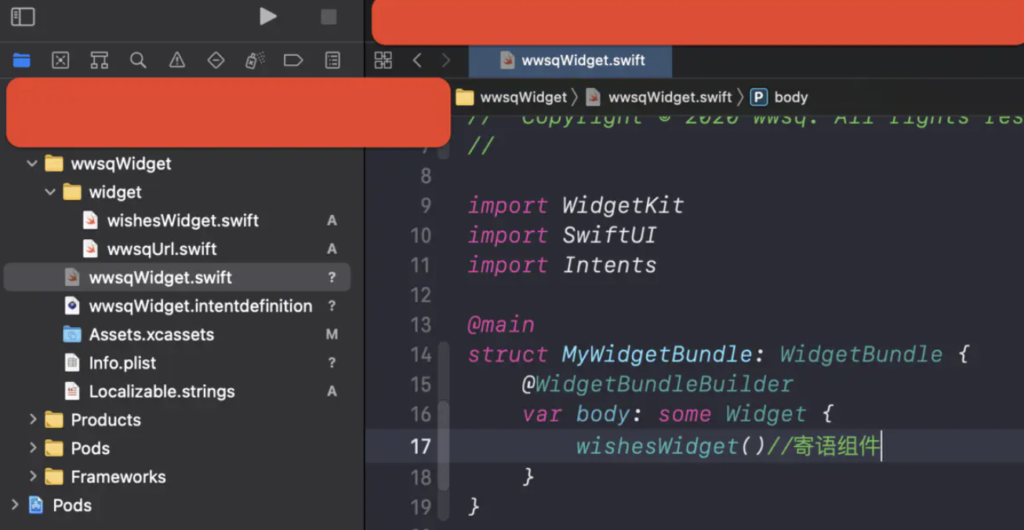Image resolution: width=1024 pixels, height=530 pixels.
Task: Click 'MyWidgetBundle' struct name
Action: [x=657, y=355]
